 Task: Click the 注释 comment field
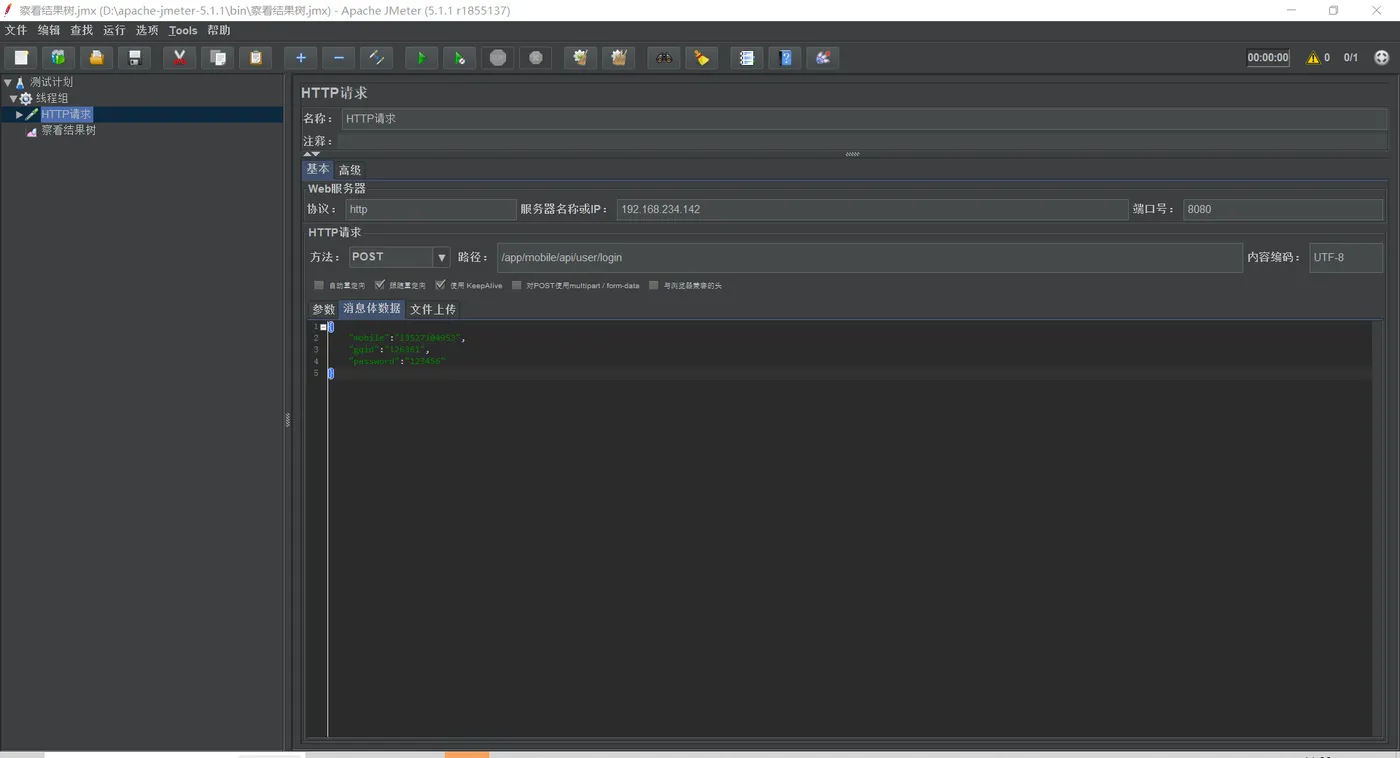pos(864,141)
